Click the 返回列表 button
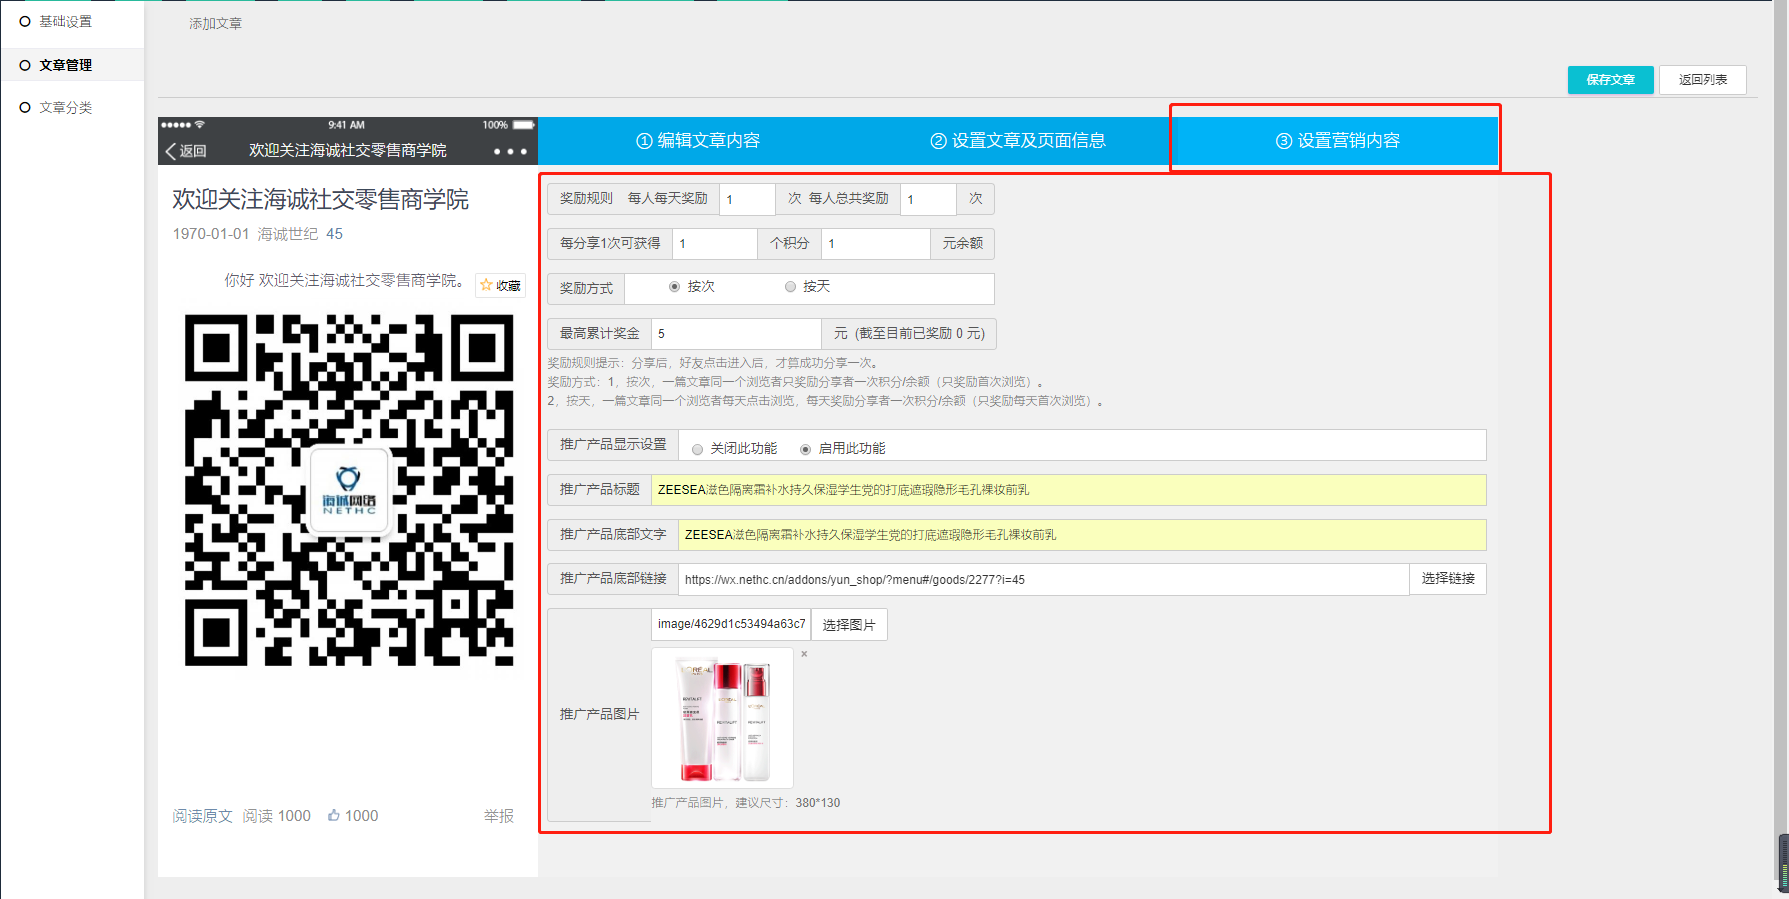Image resolution: width=1789 pixels, height=899 pixels. [x=1703, y=80]
